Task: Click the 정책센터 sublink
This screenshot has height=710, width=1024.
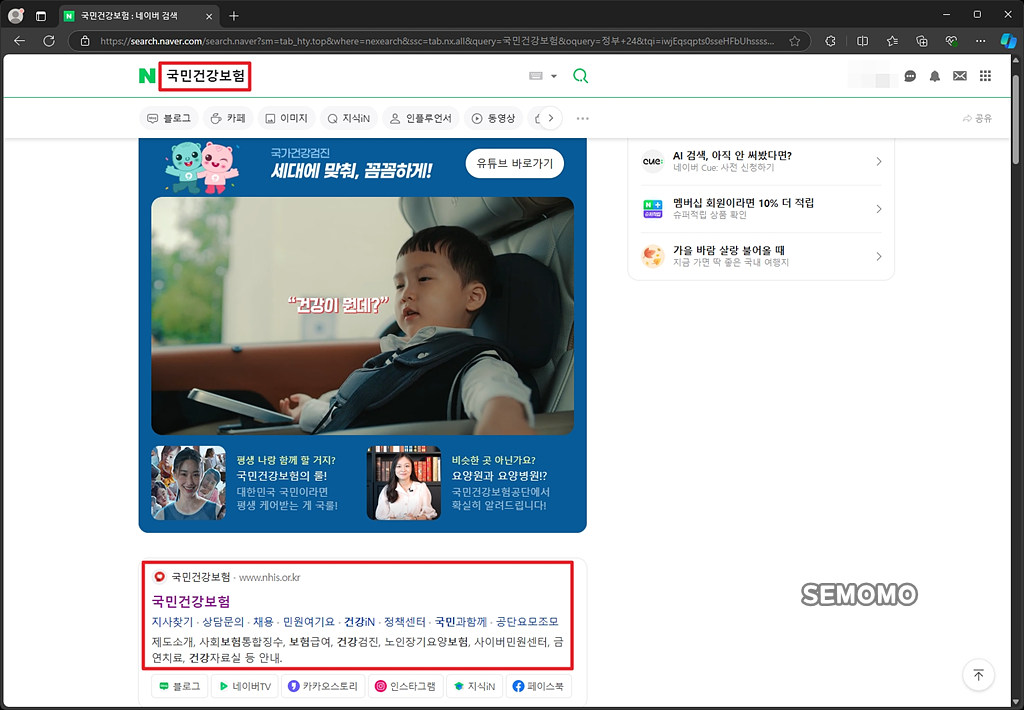Action: (x=405, y=622)
